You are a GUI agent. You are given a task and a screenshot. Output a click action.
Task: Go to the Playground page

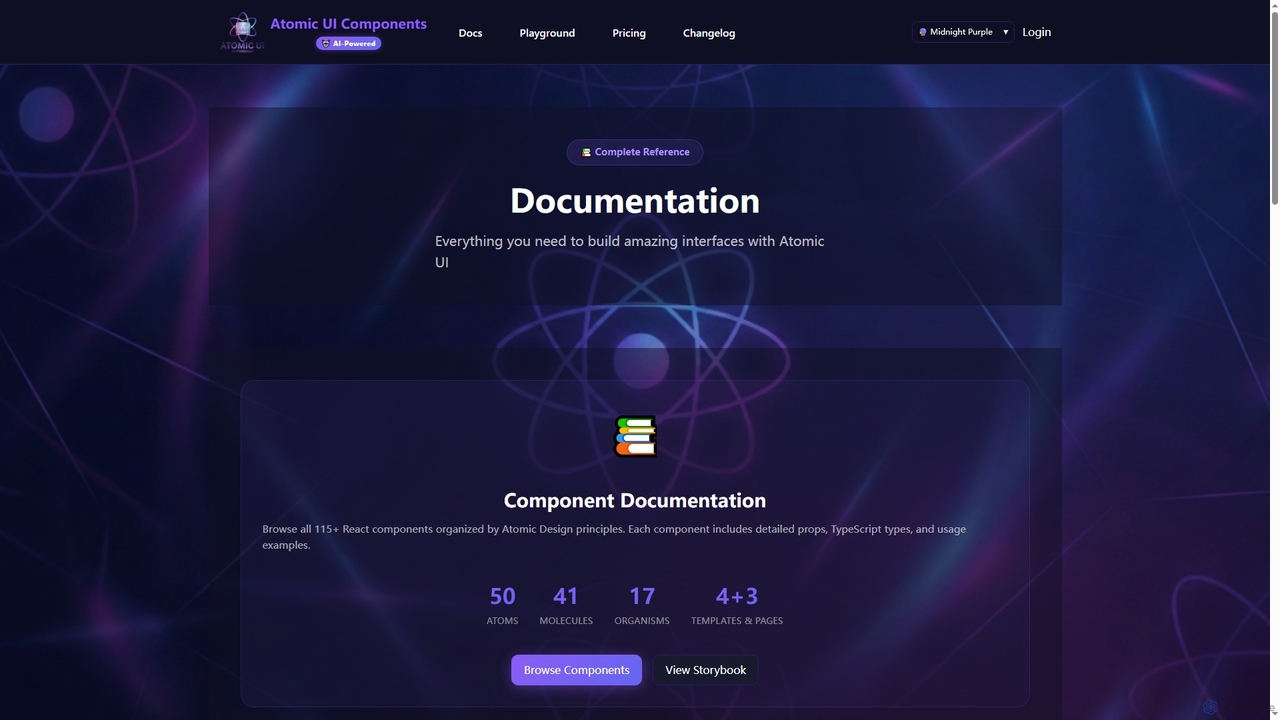point(547,33)
